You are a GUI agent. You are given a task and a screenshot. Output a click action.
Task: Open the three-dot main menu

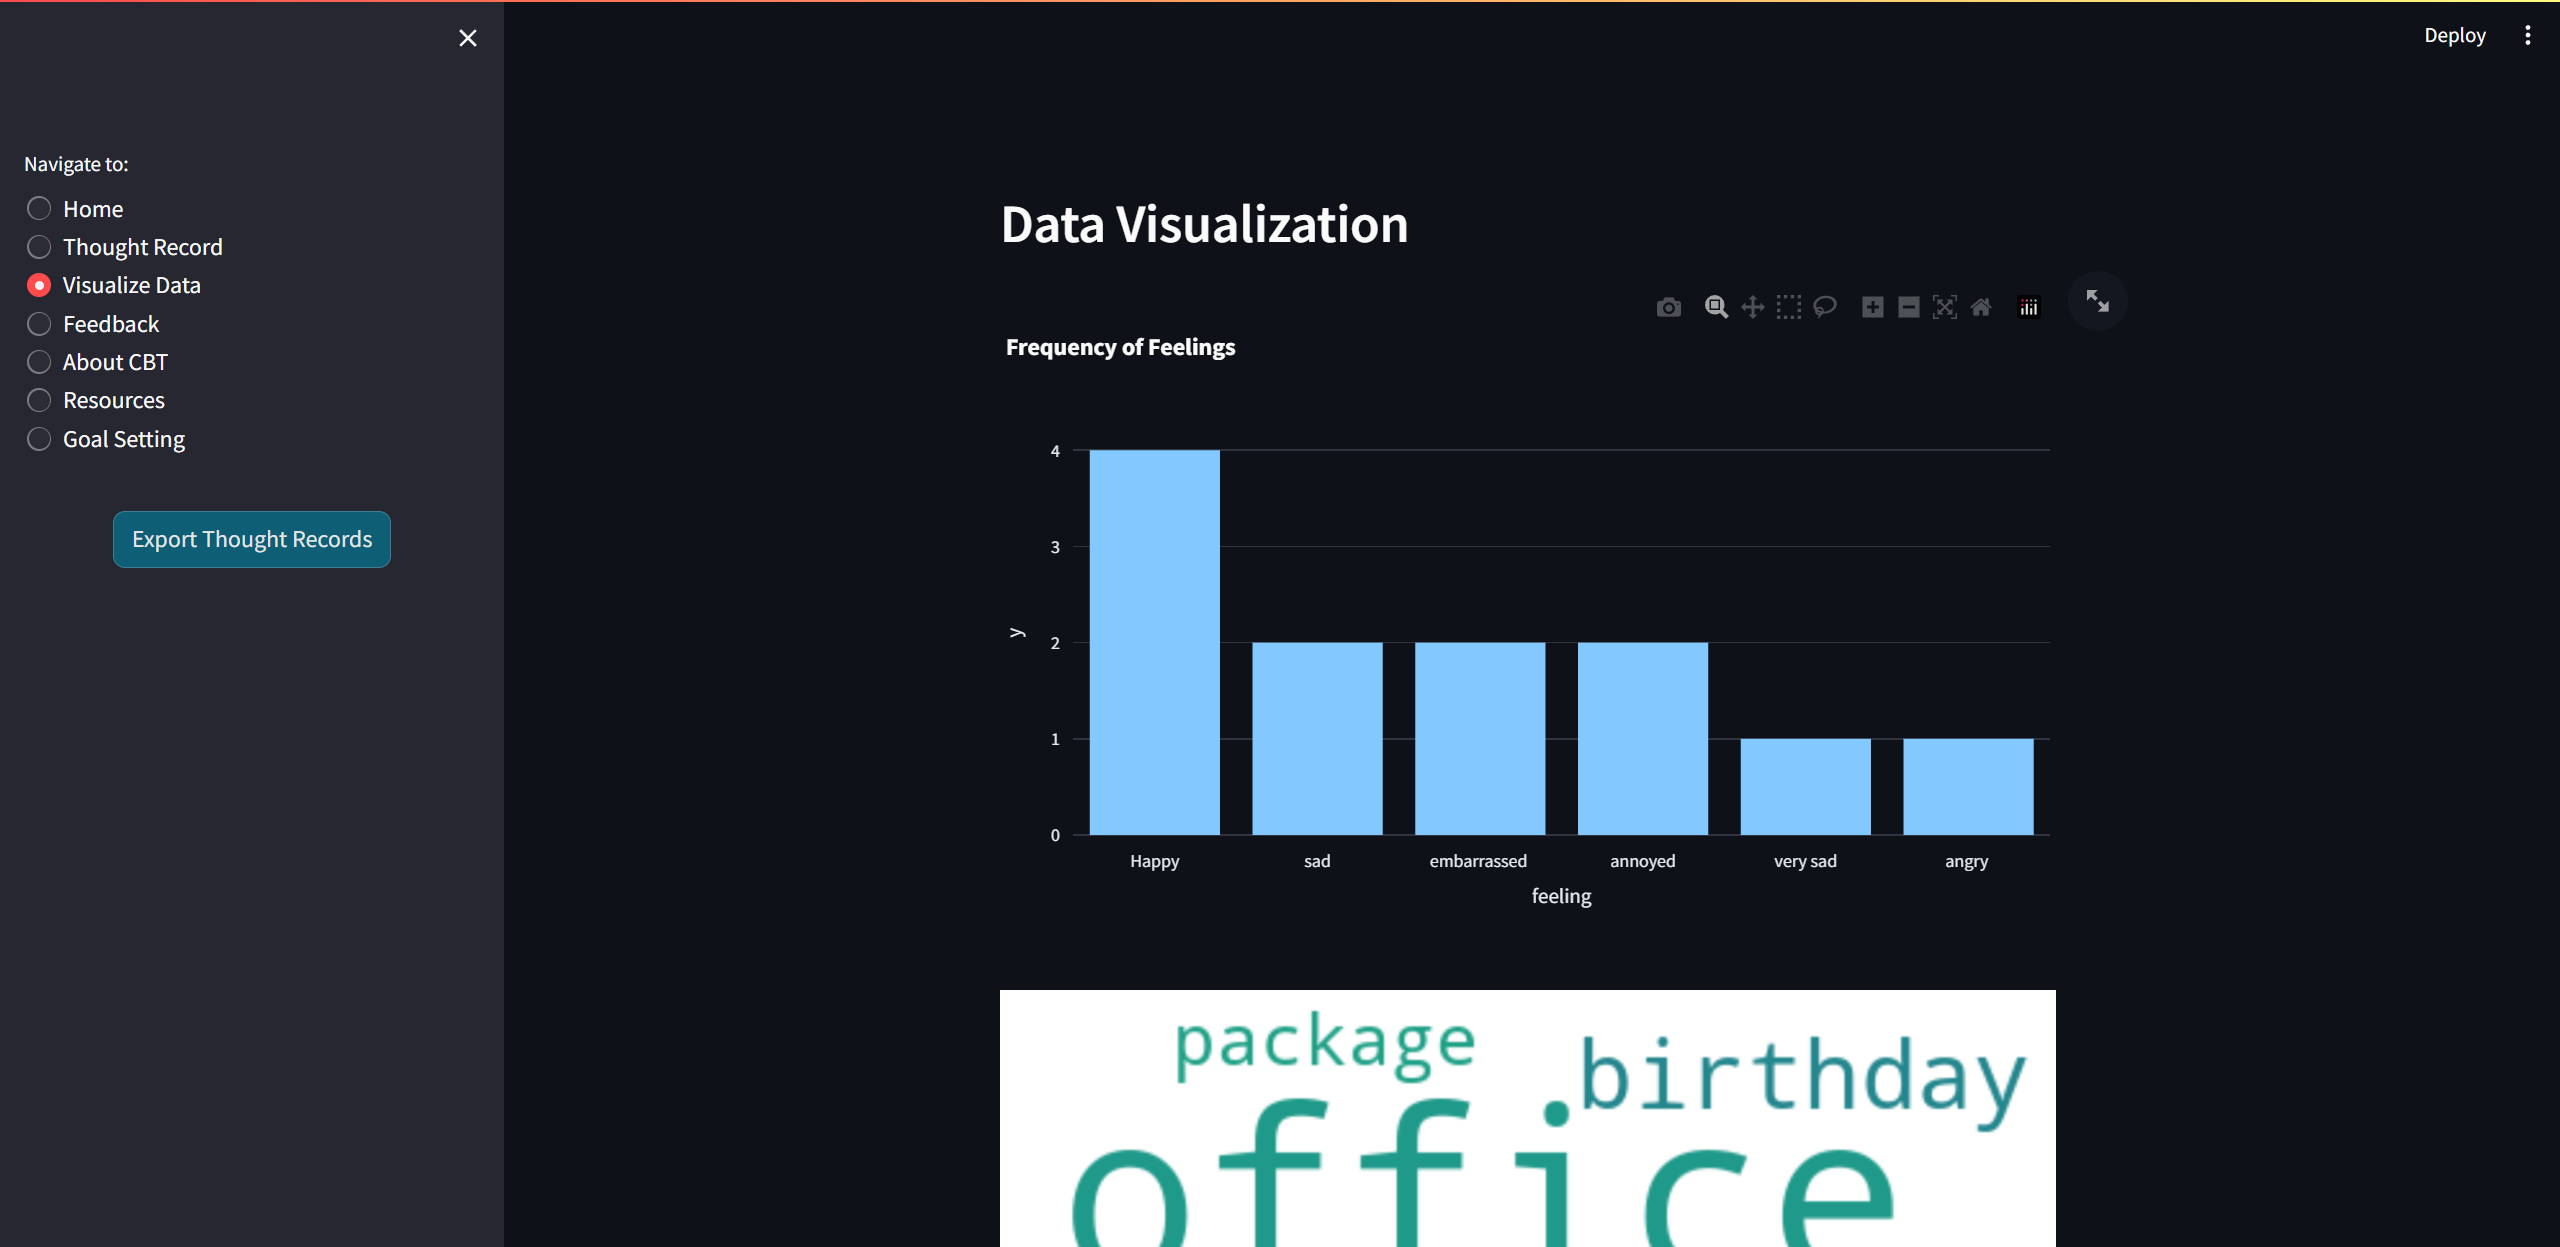(2527, 35)
